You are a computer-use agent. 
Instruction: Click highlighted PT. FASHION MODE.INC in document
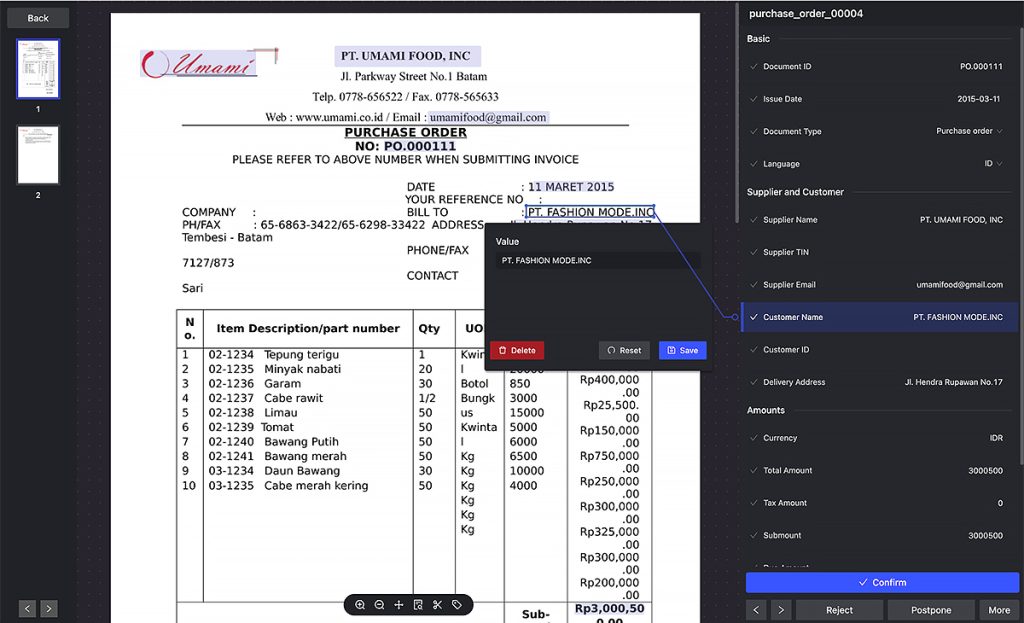(x=590, y=212)
